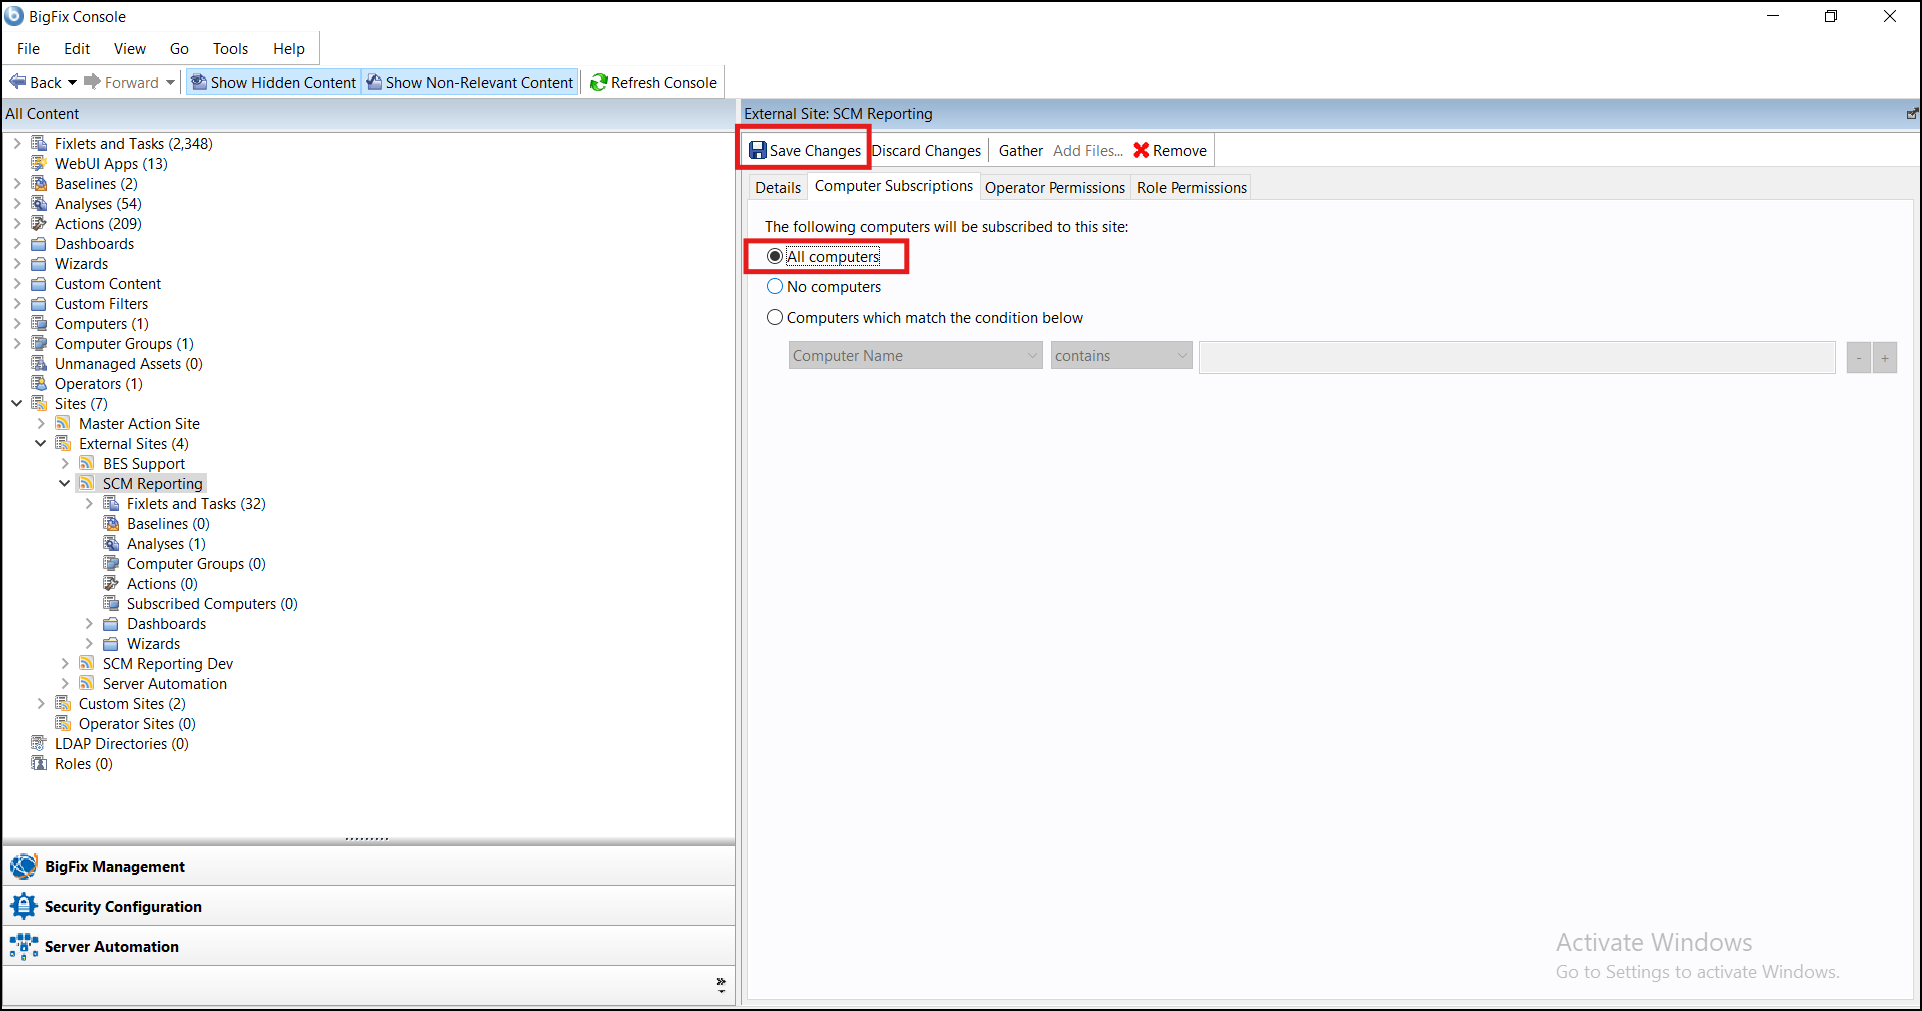The height and width of the screenshot is (1011, 1922).
Task: Click the SCM Reporting site icon
Action: coord(87,483)
